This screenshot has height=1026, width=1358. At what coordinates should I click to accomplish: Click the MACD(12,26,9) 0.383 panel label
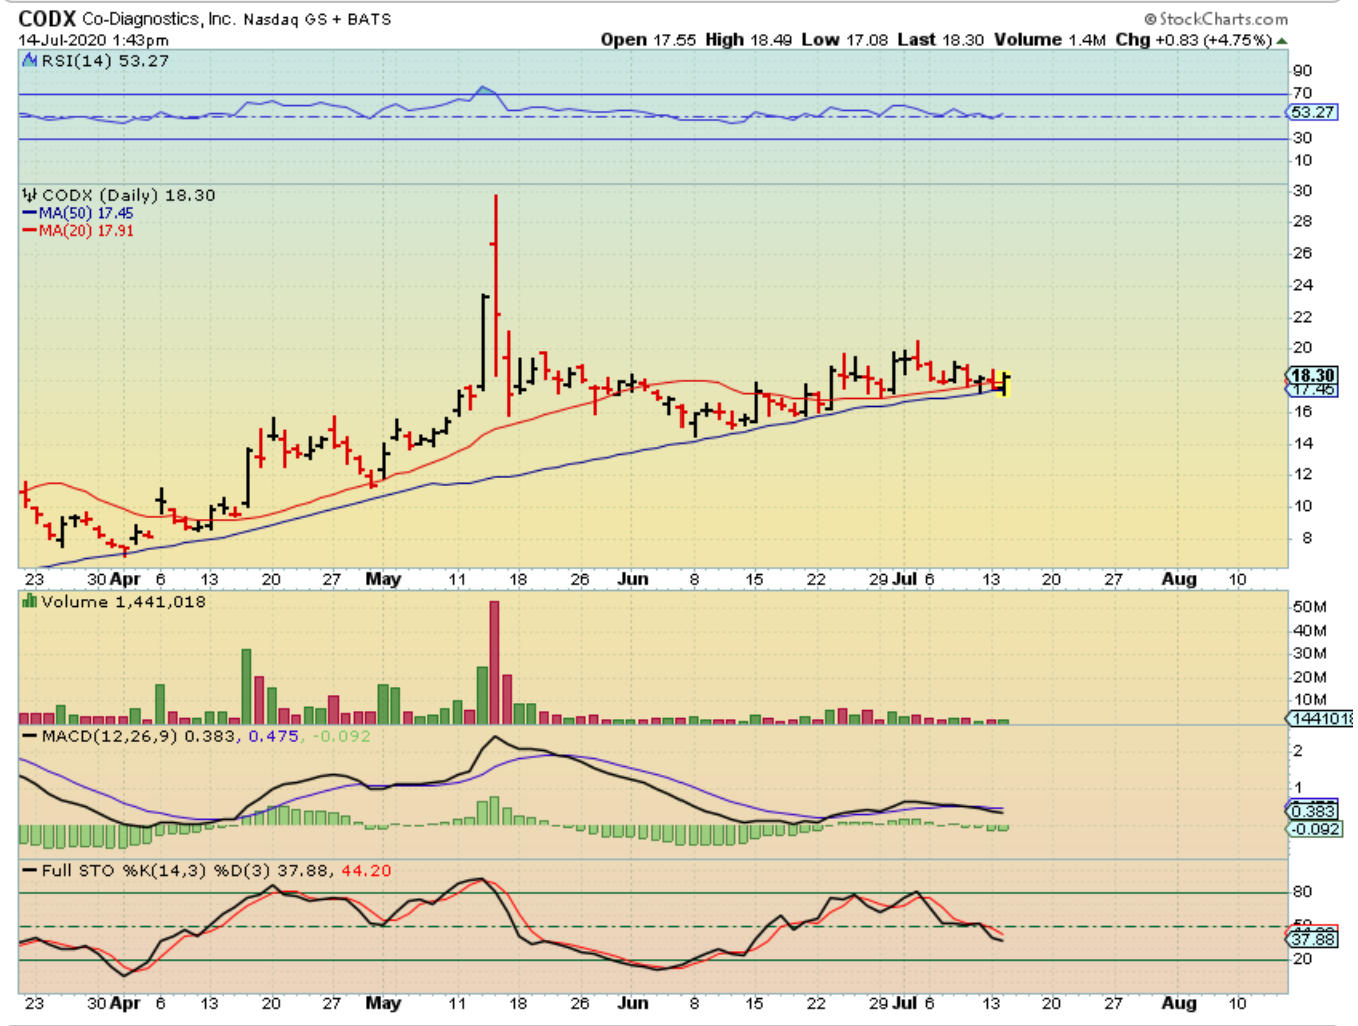pyautogui.click(x=140, y=737)
